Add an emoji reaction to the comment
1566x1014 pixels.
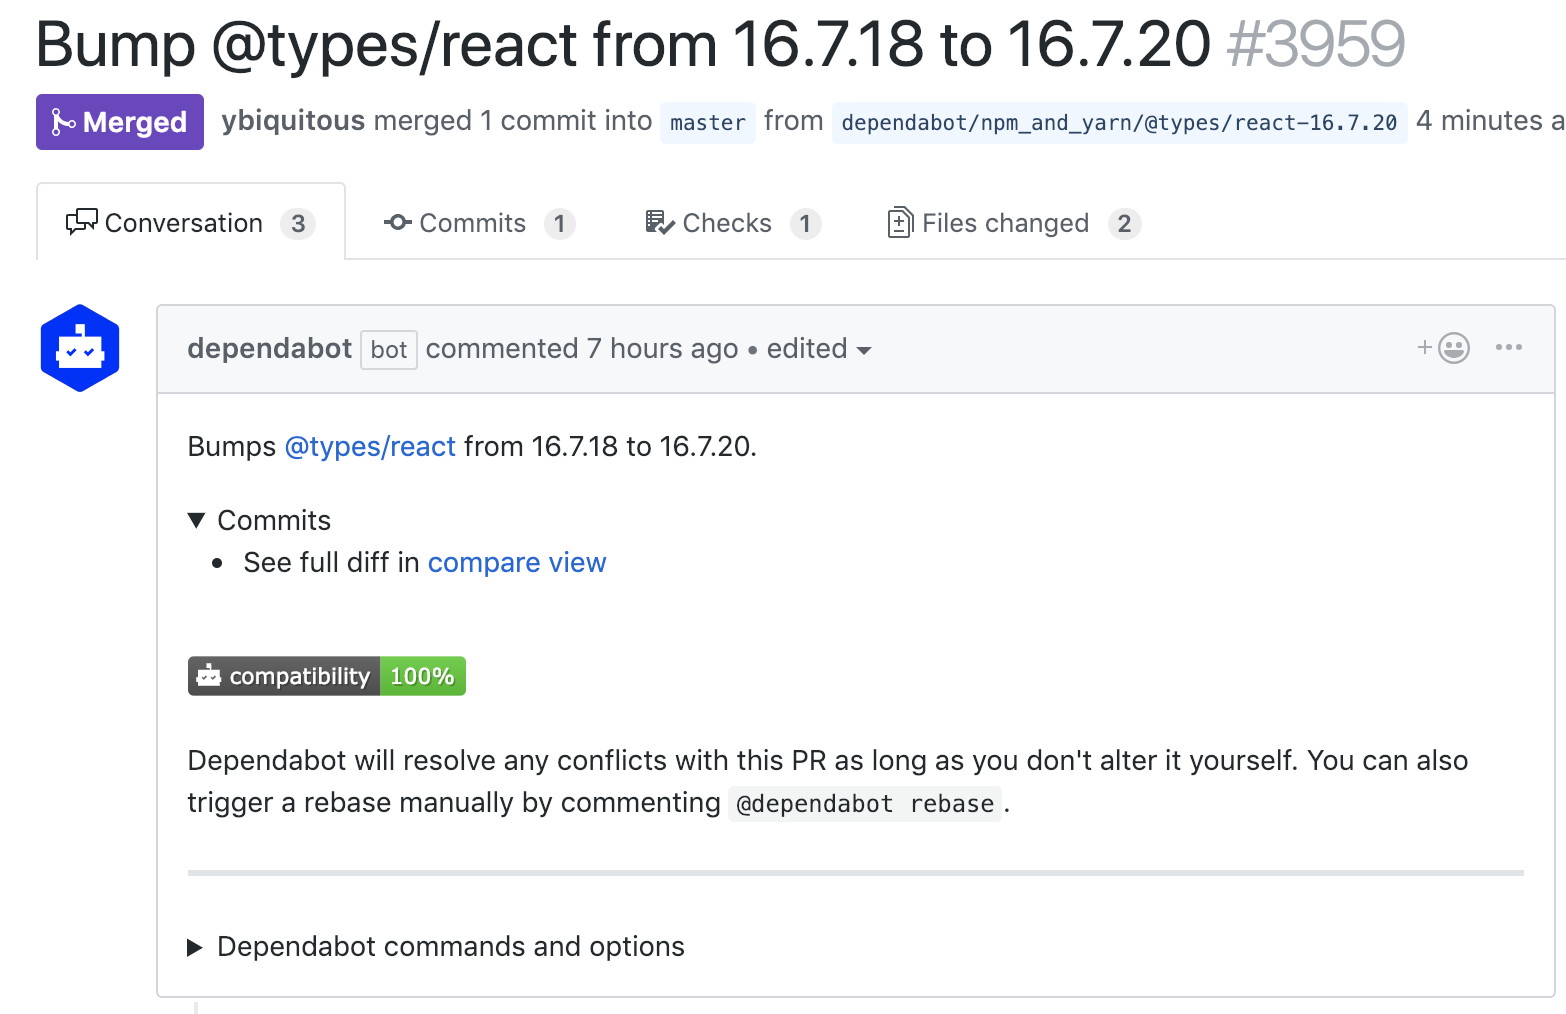coord(1443,348)
